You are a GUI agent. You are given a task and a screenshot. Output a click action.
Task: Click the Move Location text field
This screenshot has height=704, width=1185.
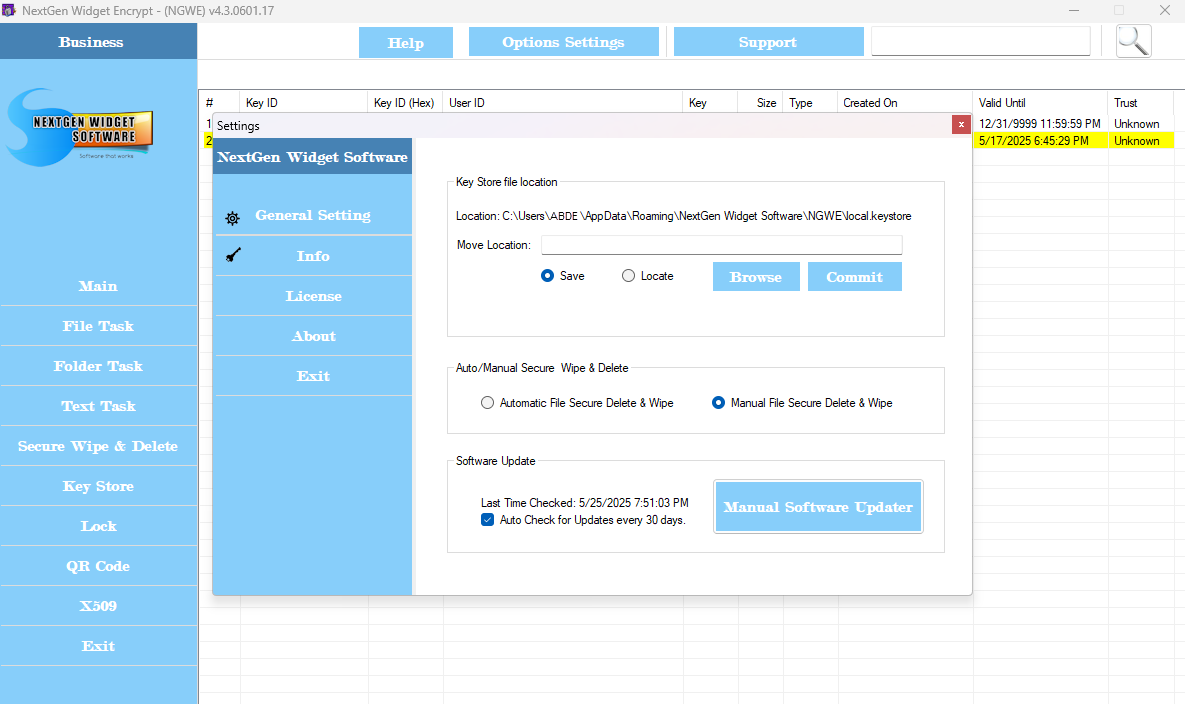pos(721,245)
